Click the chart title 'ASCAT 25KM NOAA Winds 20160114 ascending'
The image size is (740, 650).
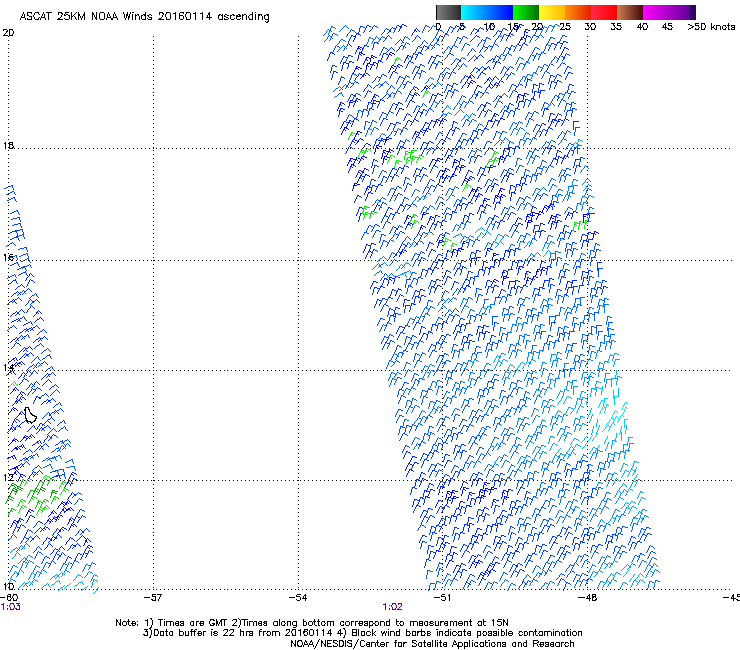click(144, 17)
